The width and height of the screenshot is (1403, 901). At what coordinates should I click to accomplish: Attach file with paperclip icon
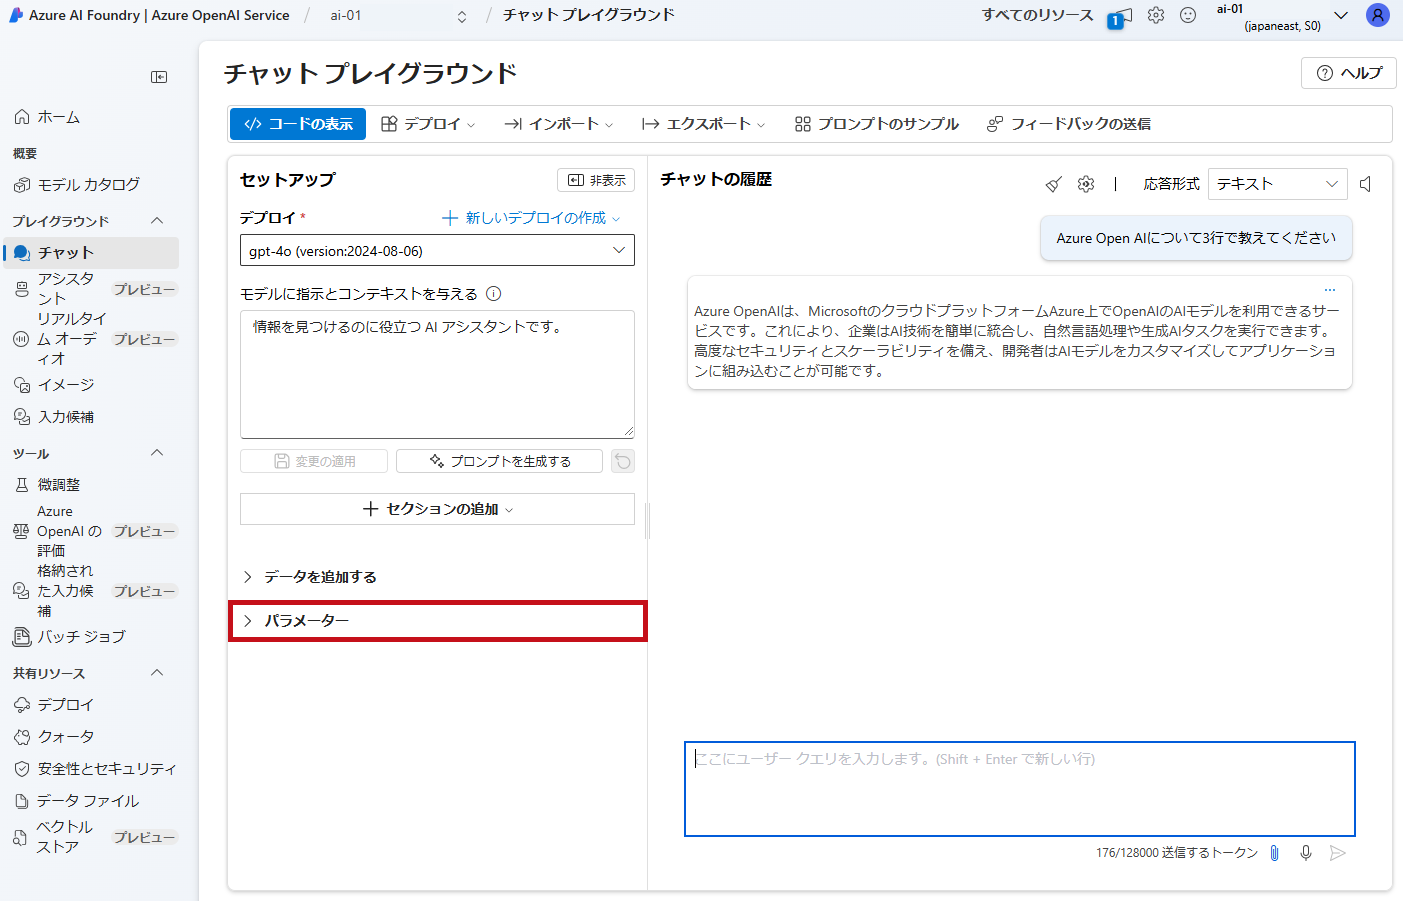tap(1274, 853)
